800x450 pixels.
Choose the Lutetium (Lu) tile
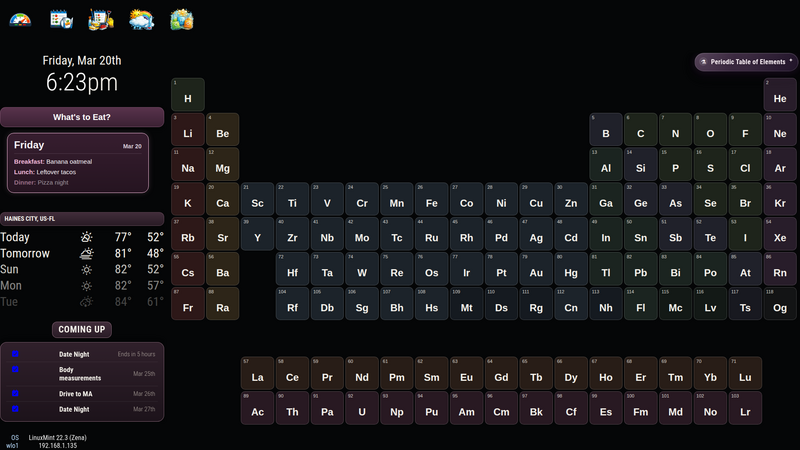(x=745, y=373)
